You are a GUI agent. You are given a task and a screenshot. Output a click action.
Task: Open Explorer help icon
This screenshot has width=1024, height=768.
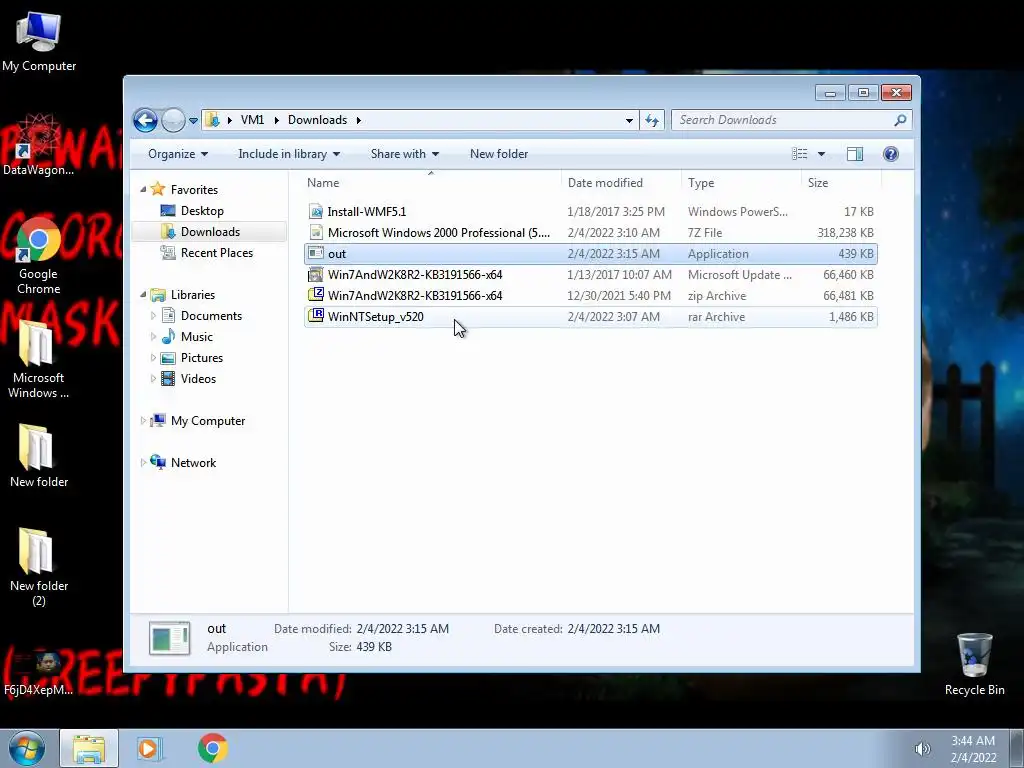click(x=891, y=154)
